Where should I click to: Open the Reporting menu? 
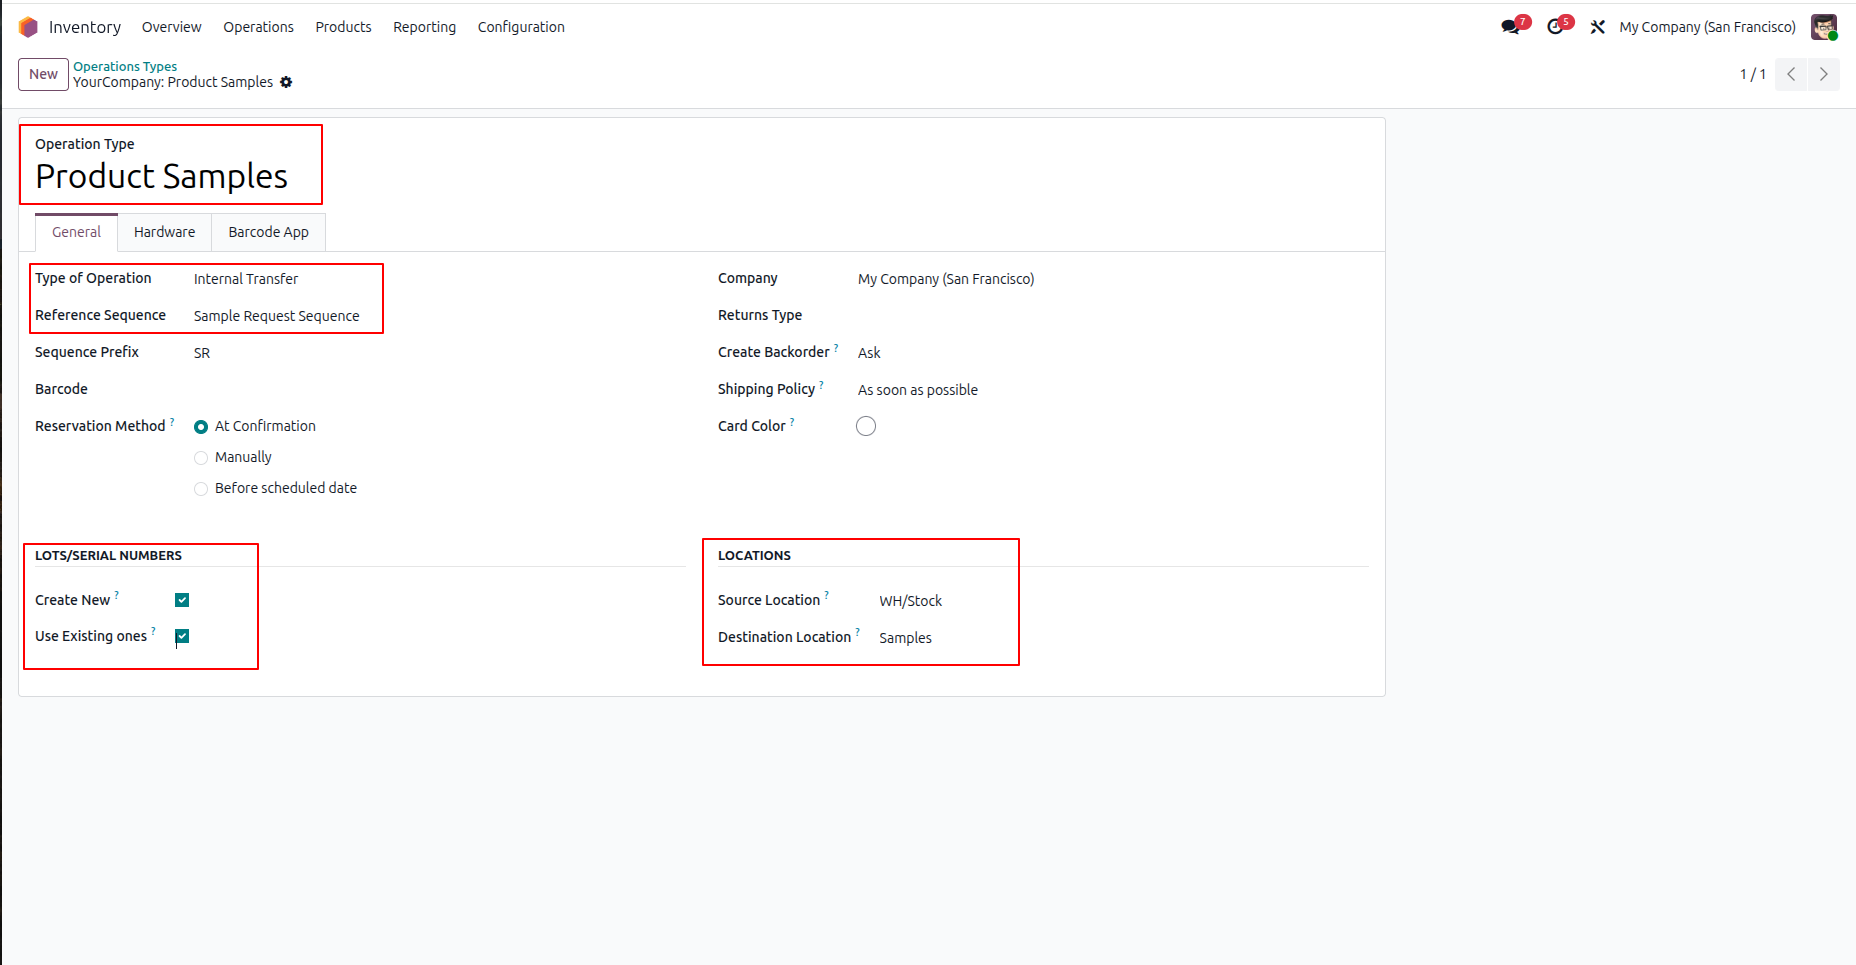click(424, 27)
